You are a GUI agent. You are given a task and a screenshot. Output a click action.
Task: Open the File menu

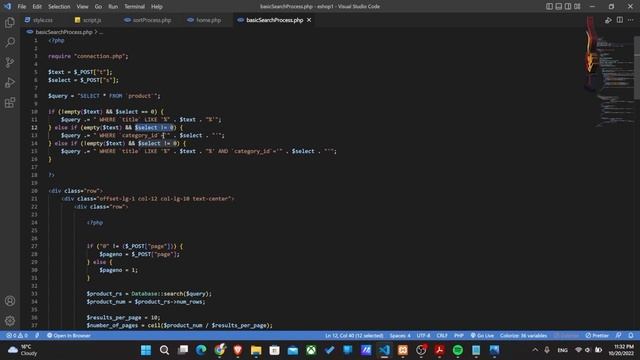point(22,7)
